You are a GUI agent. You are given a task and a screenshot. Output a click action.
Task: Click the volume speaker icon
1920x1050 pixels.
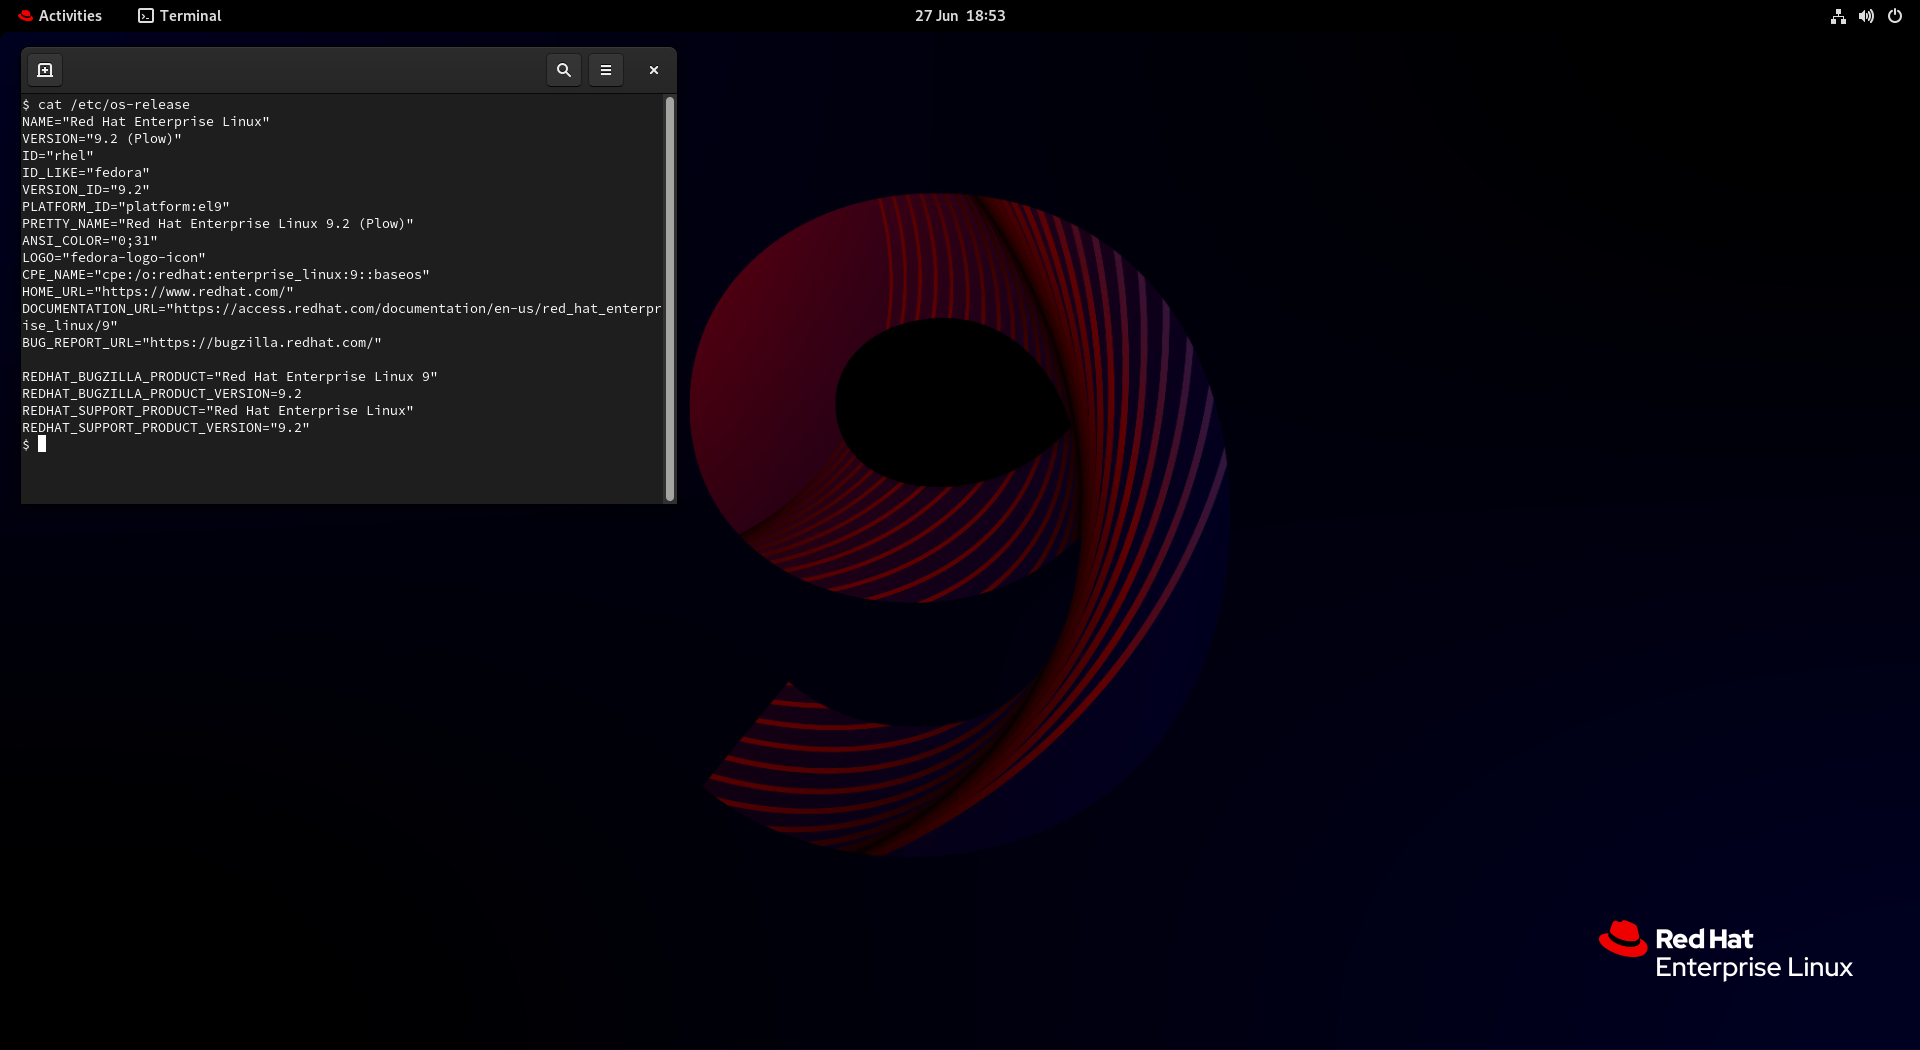[x=1866, y=16]
